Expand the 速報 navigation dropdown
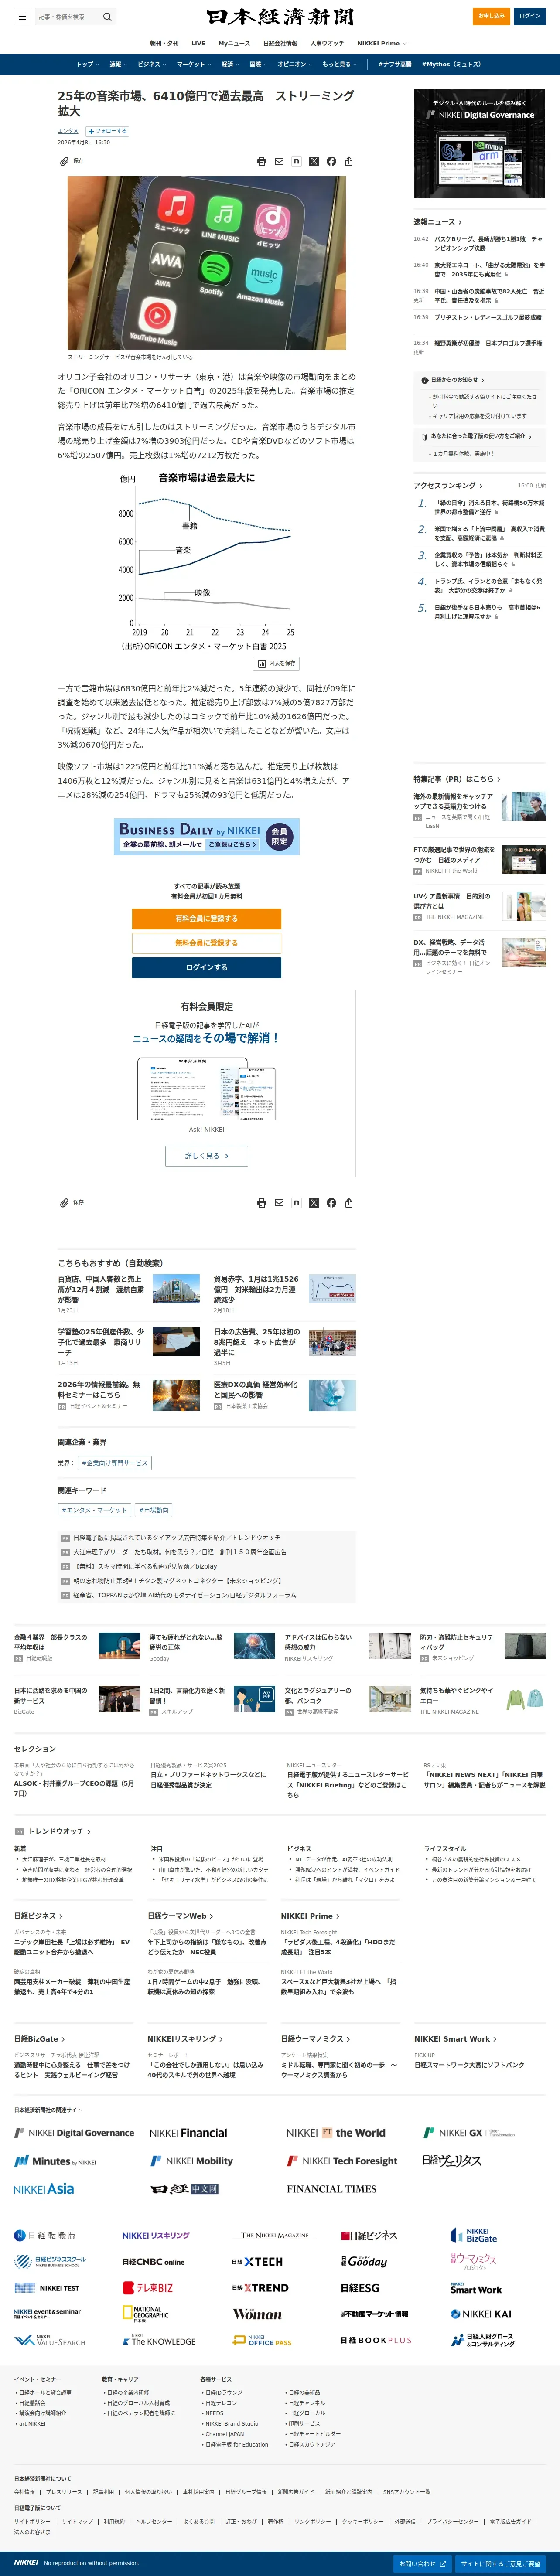 click(118, 64)
